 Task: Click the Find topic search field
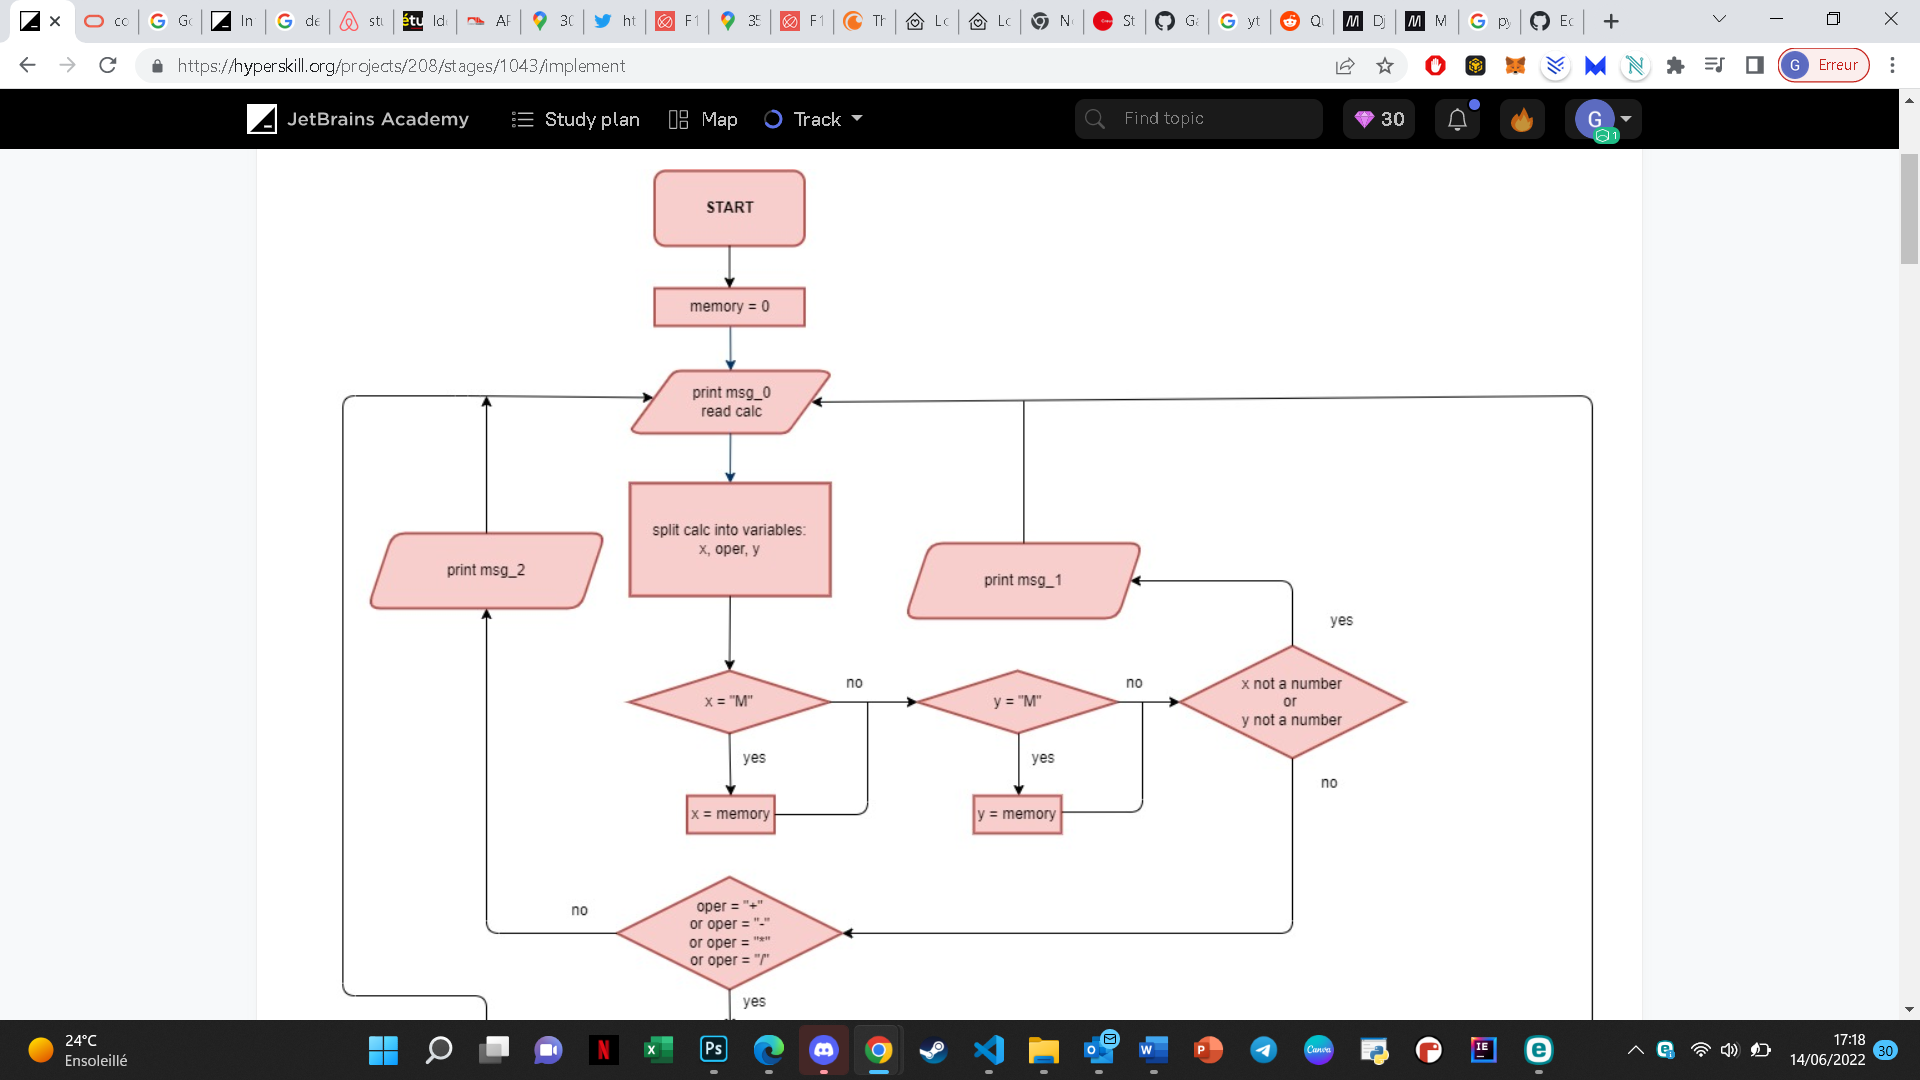tap(1200, 119)
